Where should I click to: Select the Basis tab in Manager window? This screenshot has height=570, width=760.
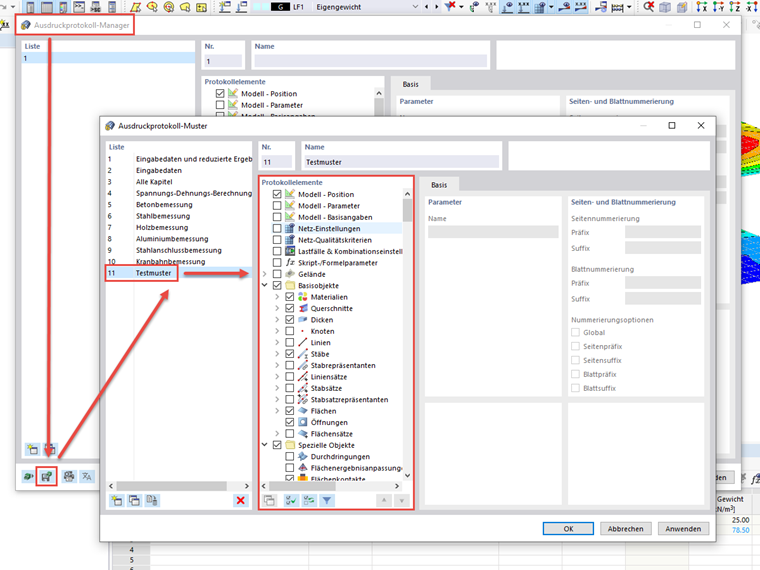410,84
